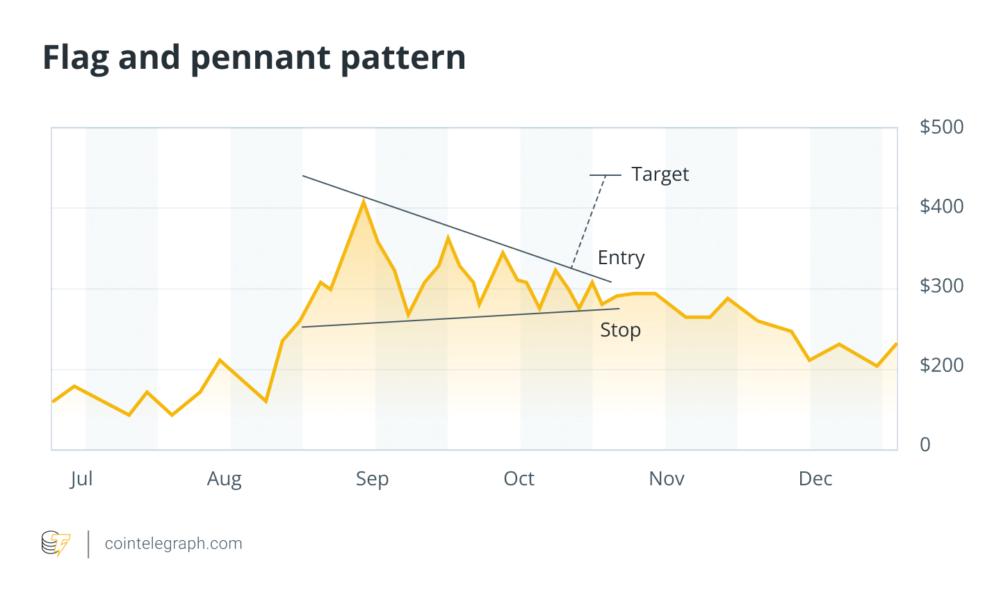
Task: Select the Oct month axis label
Action: coord(519,479)
